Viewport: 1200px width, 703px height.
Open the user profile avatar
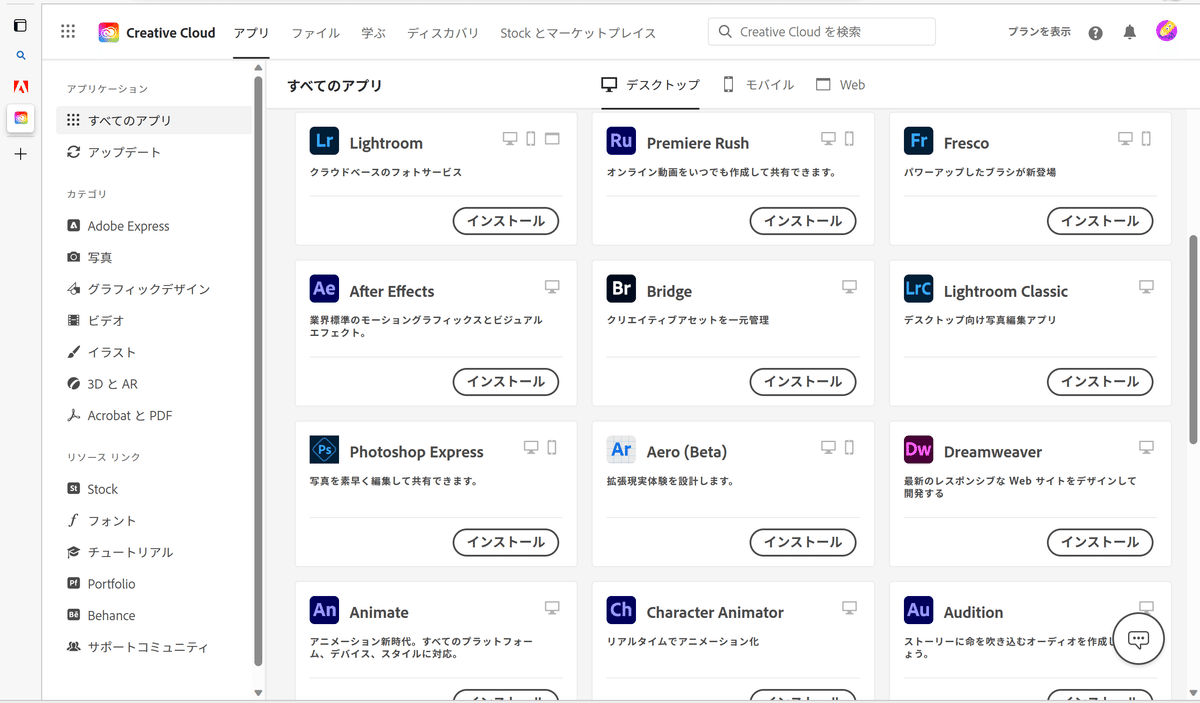pos(1166,32)
